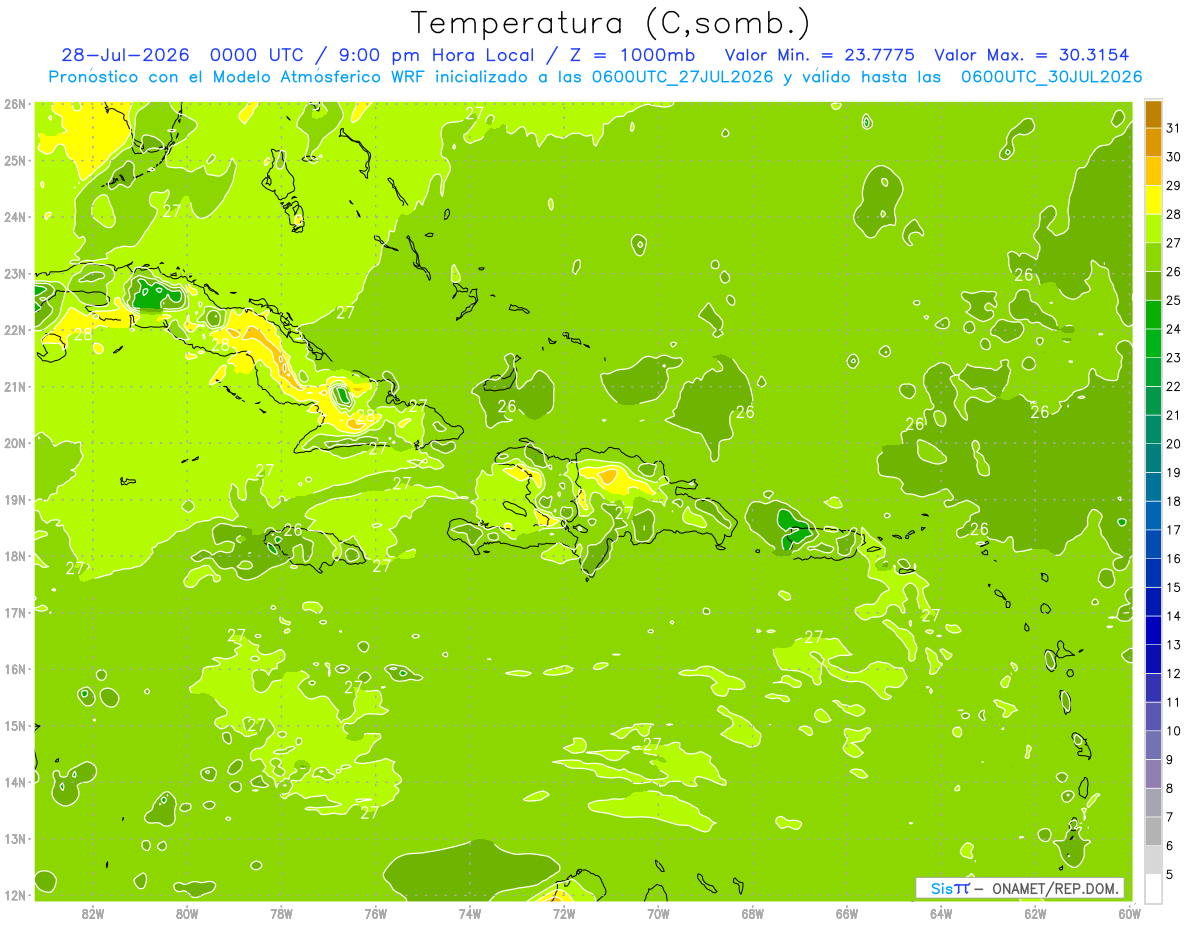Click the 18N latitude axis label
Screen dimensions: 1200x927
14,556
